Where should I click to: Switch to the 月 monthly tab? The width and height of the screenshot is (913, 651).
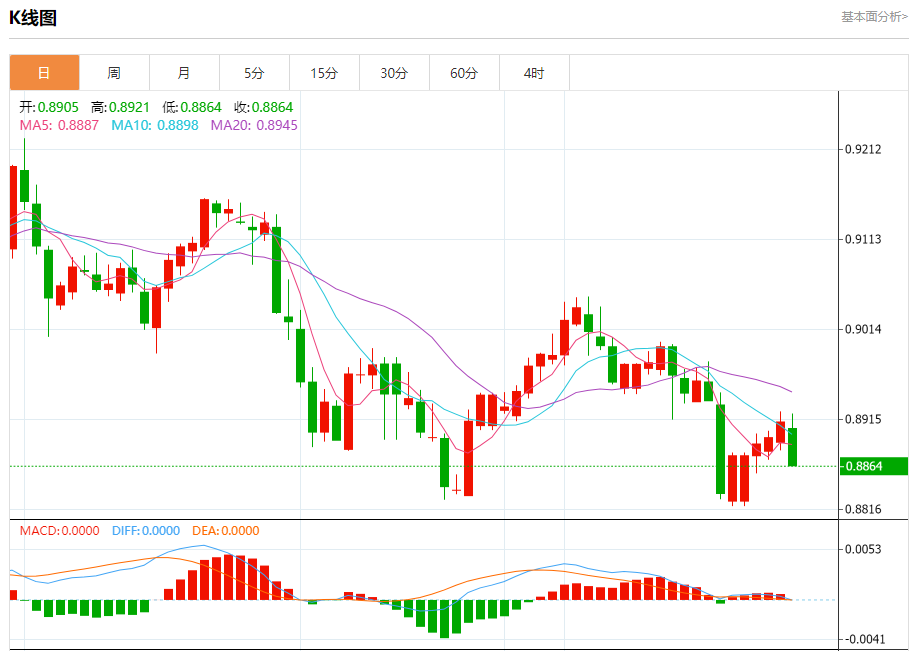point(184,73)
